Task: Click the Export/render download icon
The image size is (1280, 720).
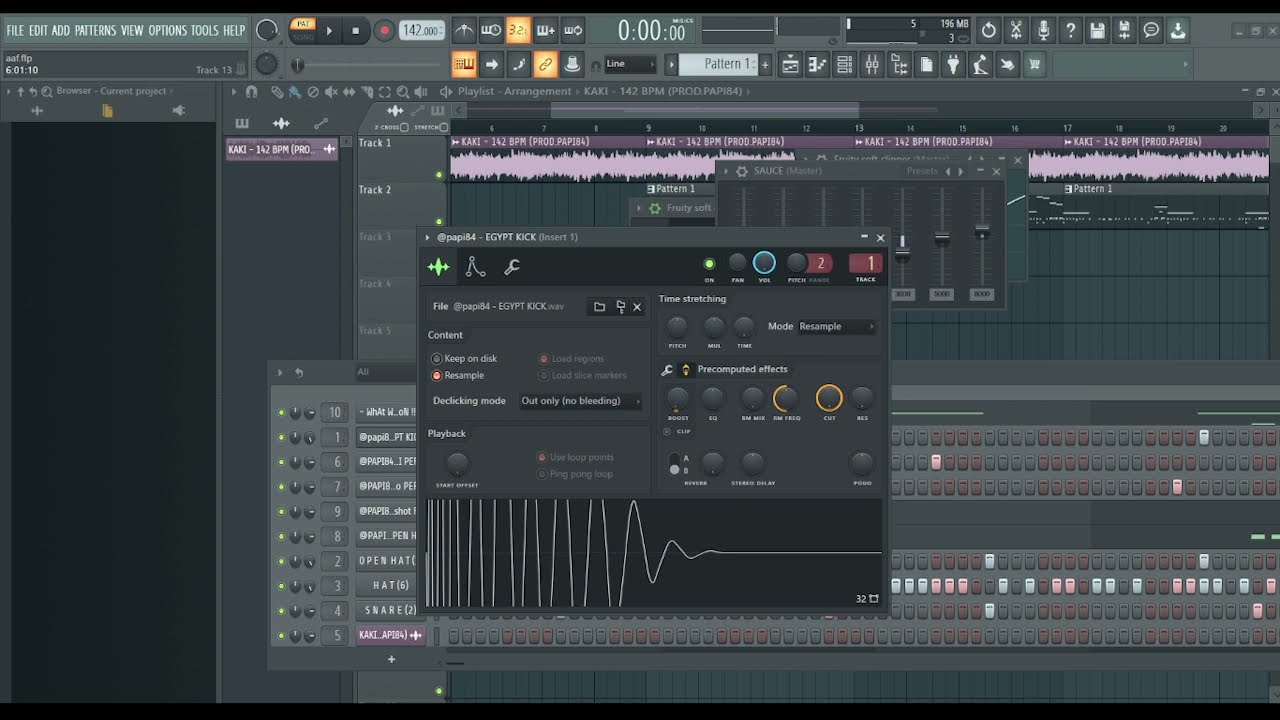Action: (x=1178, y=30)
